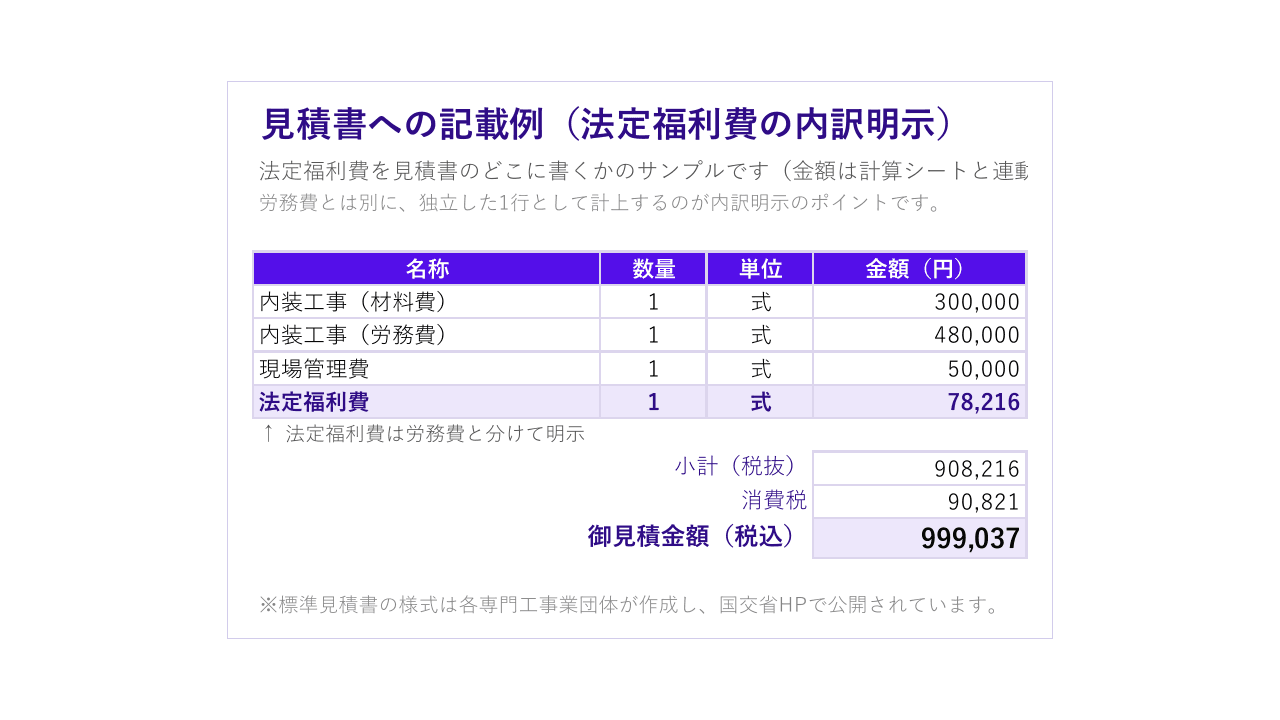Select the 名称 column header
Screen dimensions: 1280x720
(427, 269)
